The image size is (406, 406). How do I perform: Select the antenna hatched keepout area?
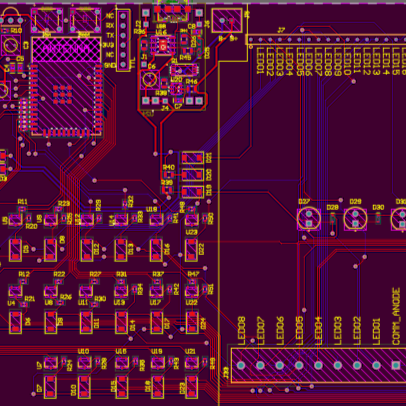coord(66,50)
